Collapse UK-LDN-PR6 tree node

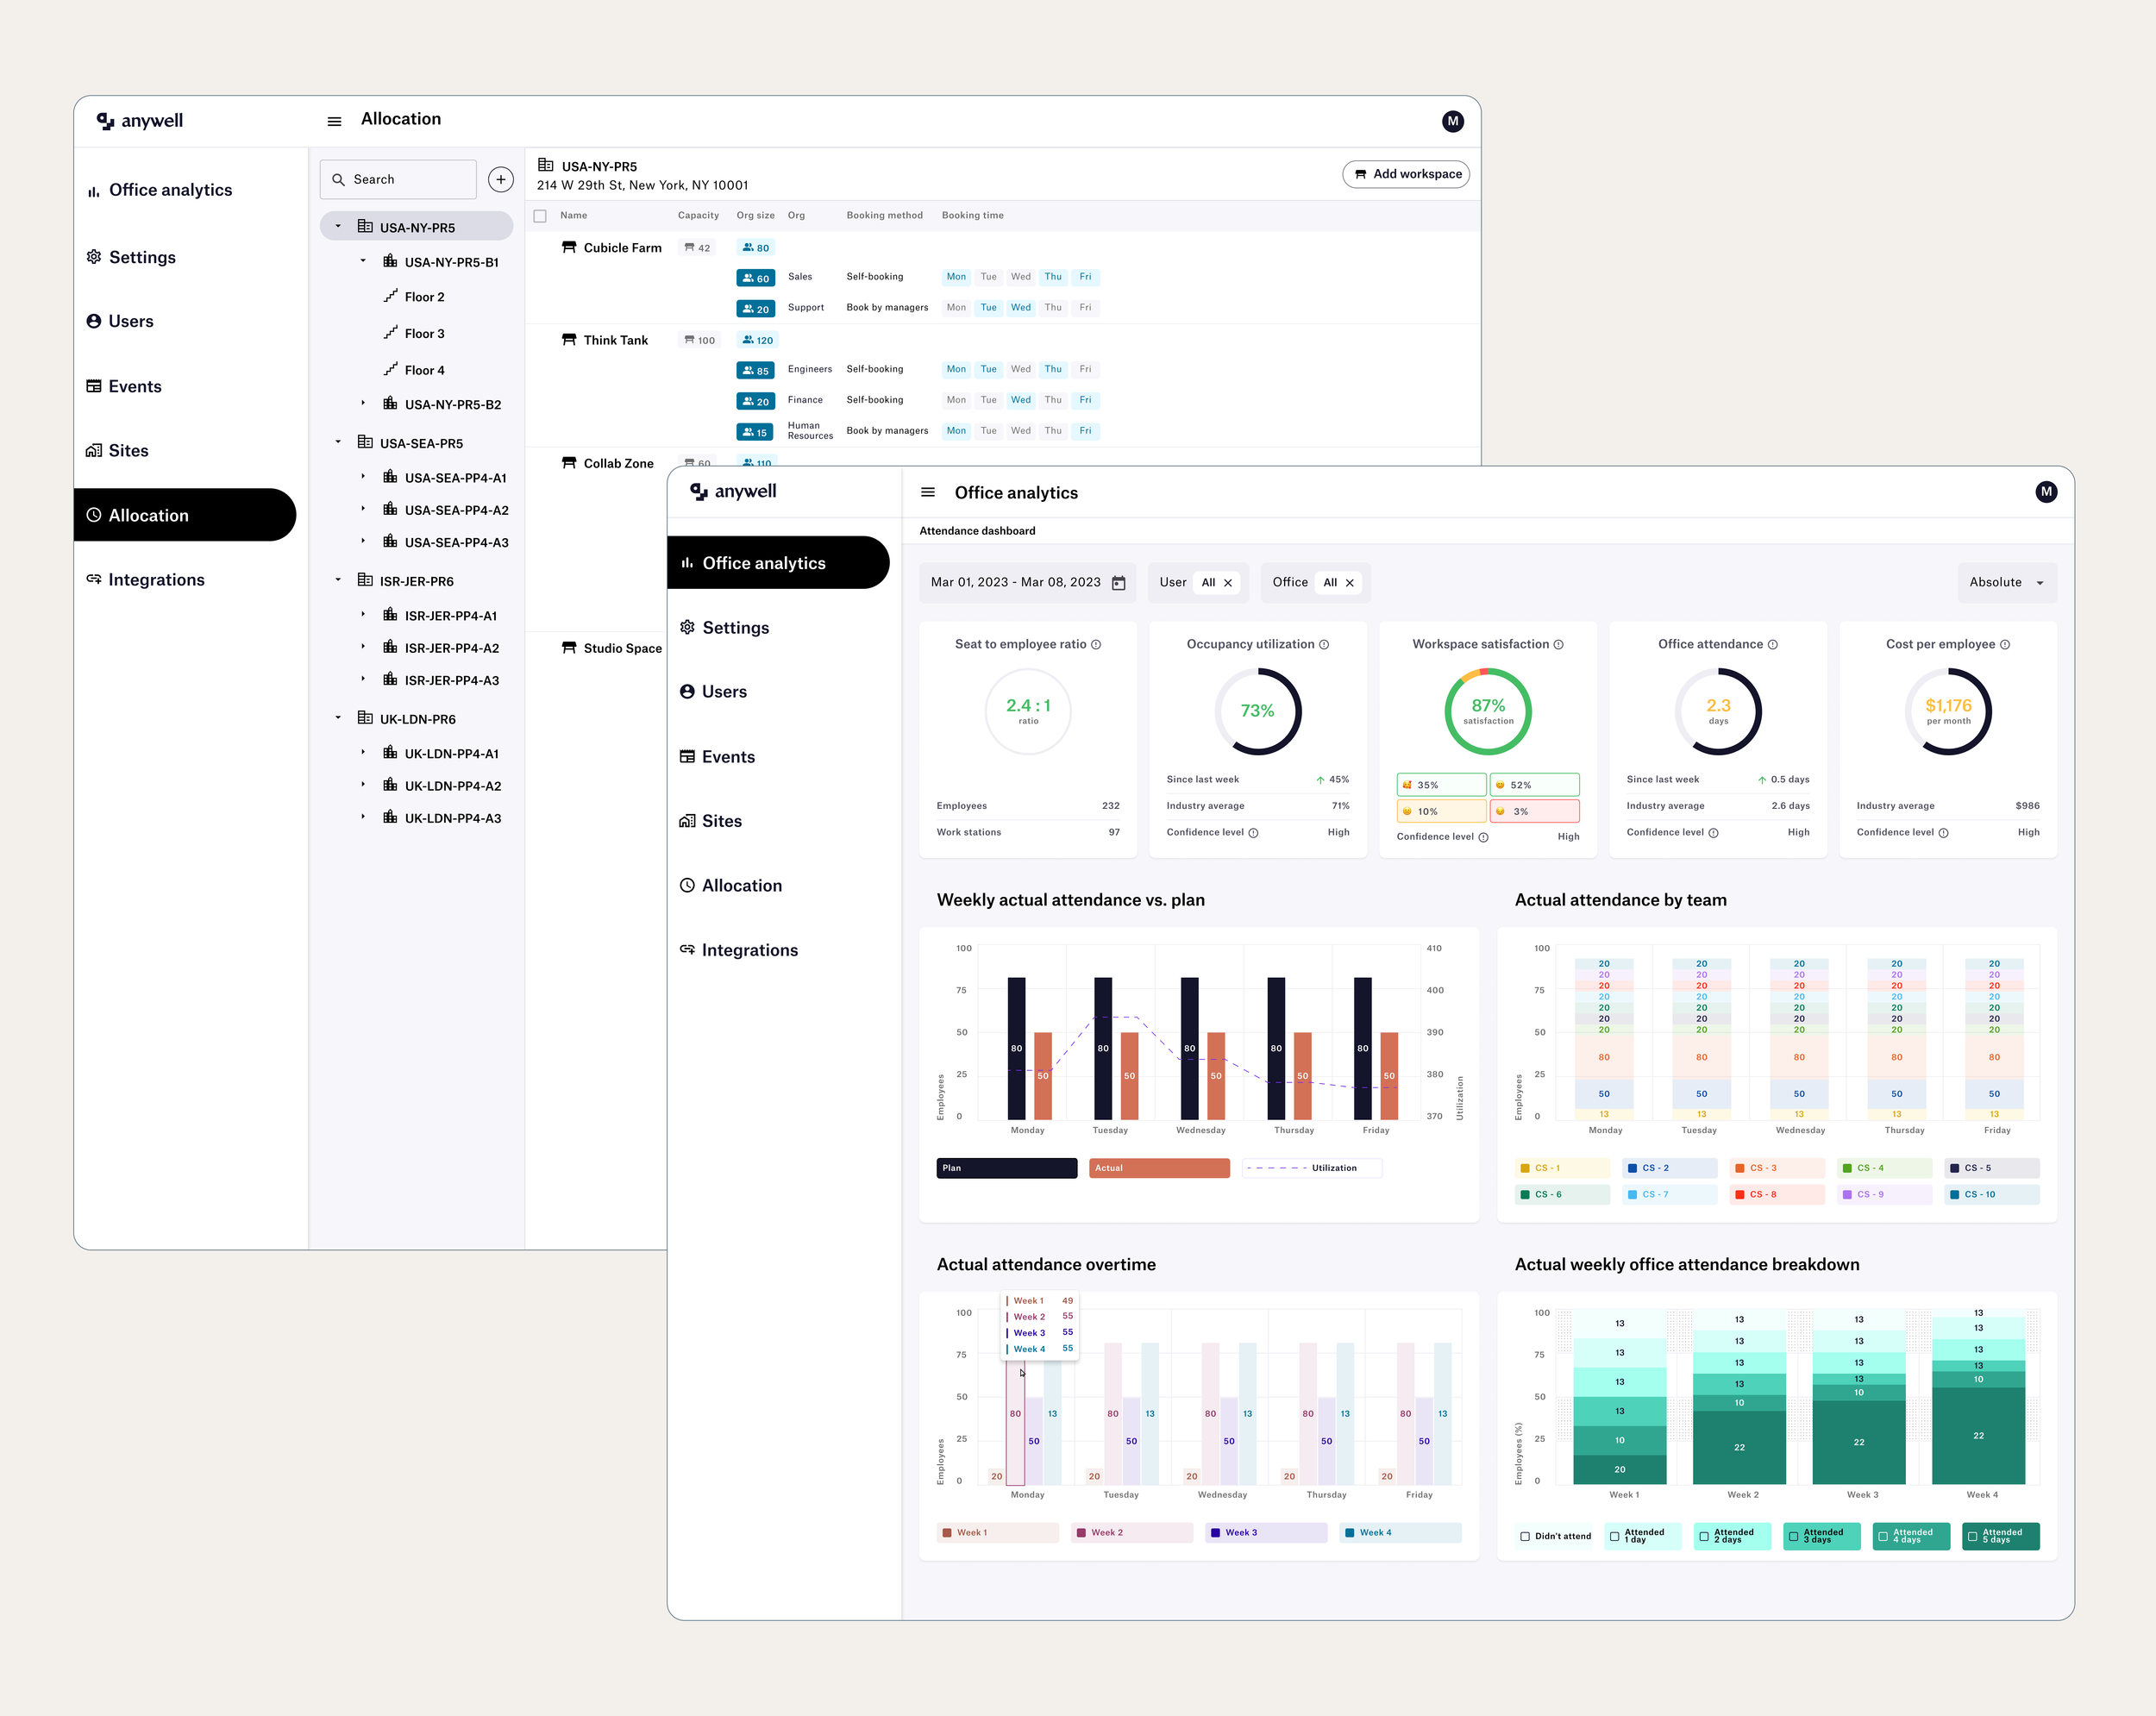click(338, 718)
